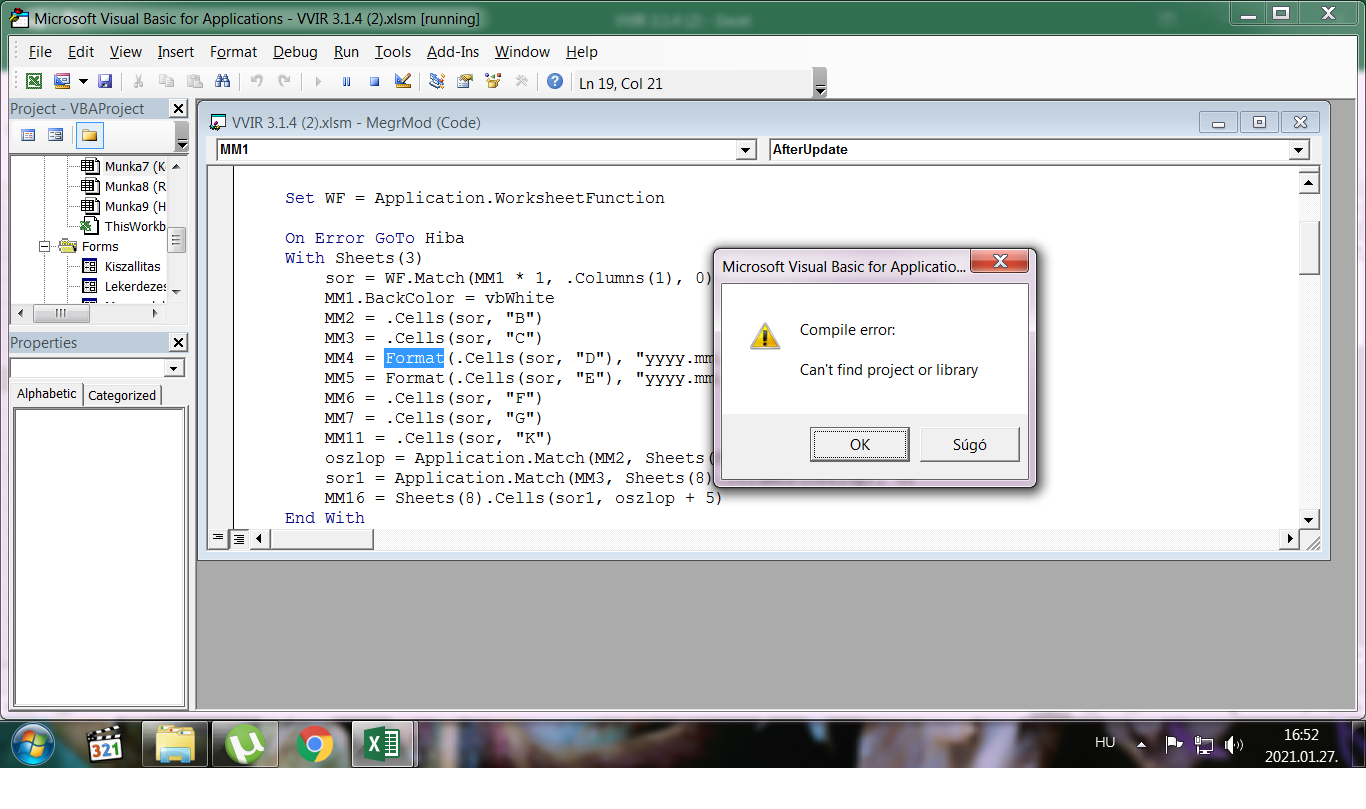Click code window vertical scroll up arrow
The width and height of the screenshot is (1366, 809).
point(1309,183)
